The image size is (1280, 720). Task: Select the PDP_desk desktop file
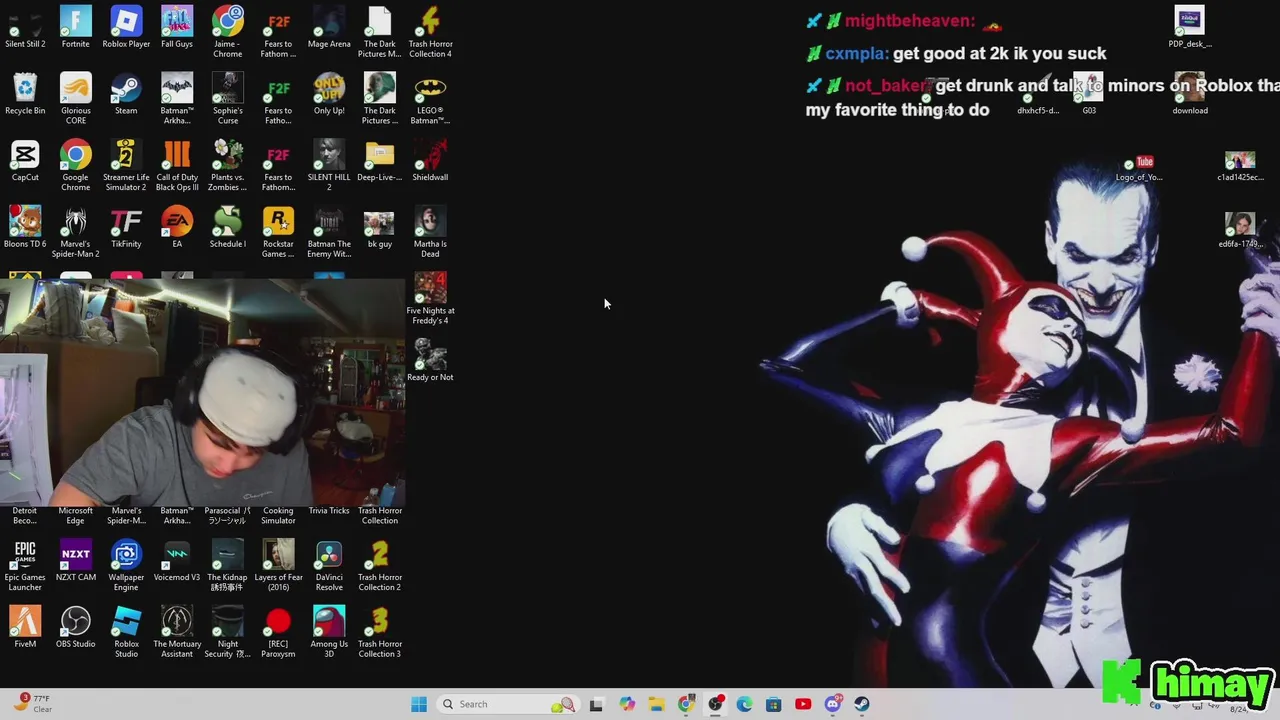pyautogui.click(x=1190, y=27)
